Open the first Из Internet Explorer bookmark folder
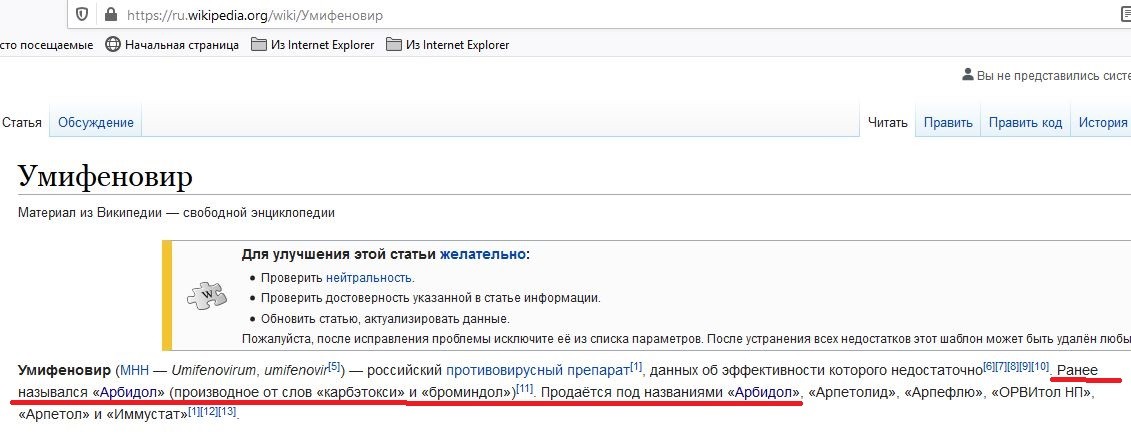This screenshot has height=434, width=1131. coord(312,45)
